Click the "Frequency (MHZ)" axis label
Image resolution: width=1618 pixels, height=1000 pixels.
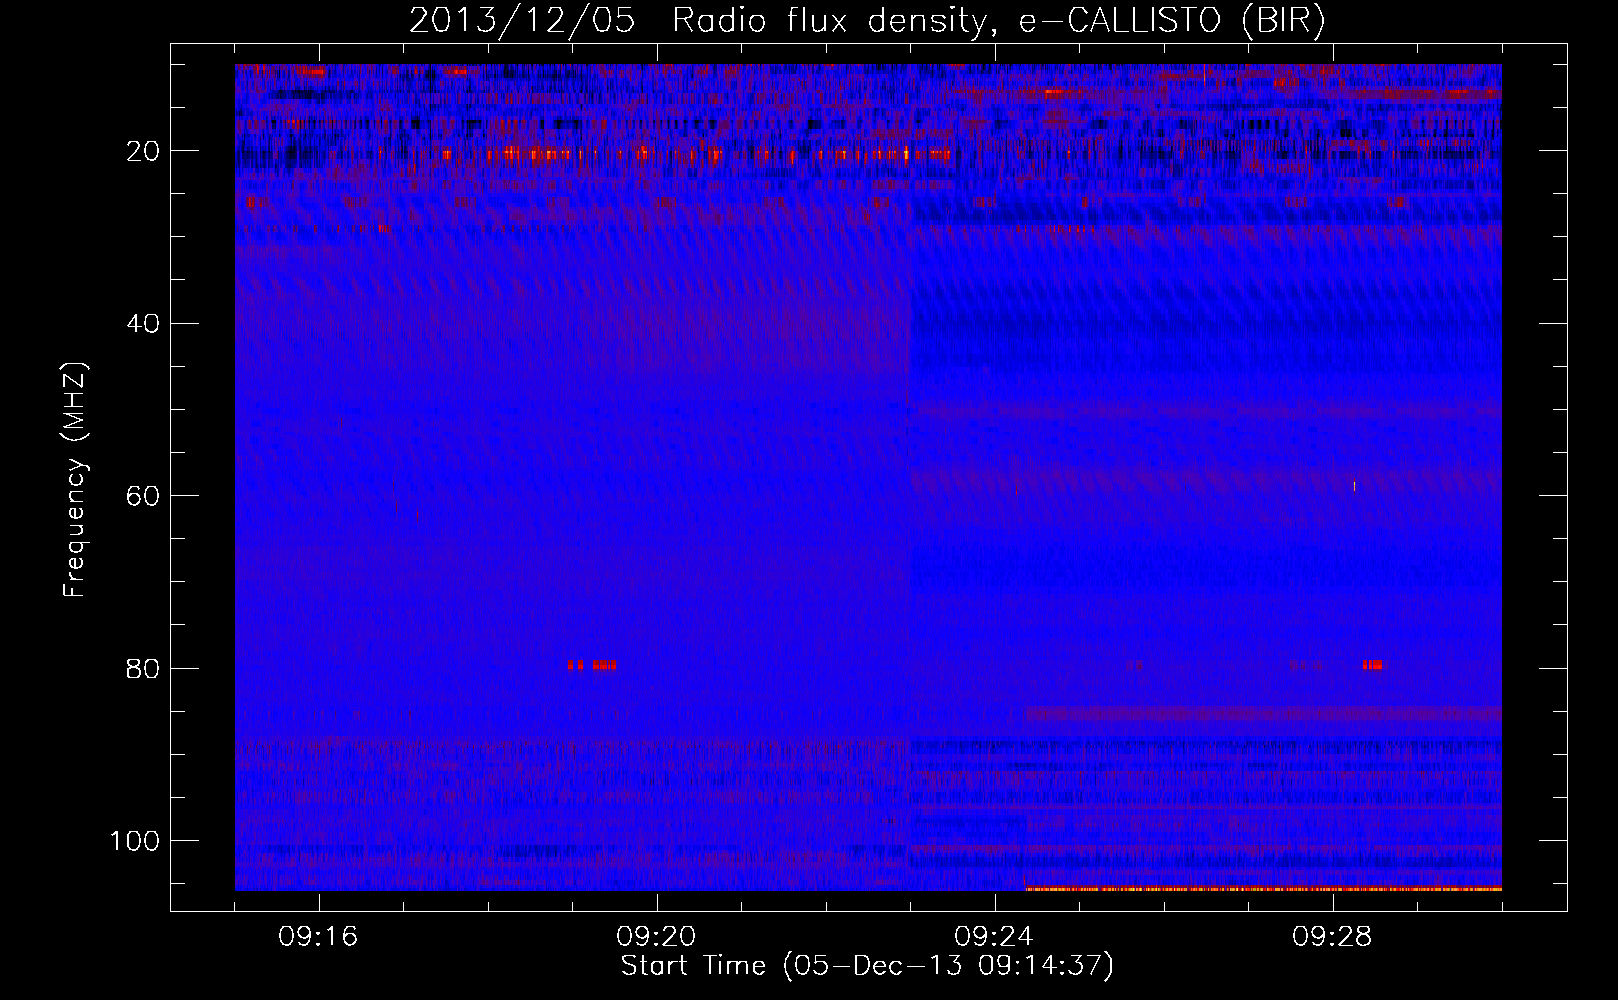click(x=75, y=480)
